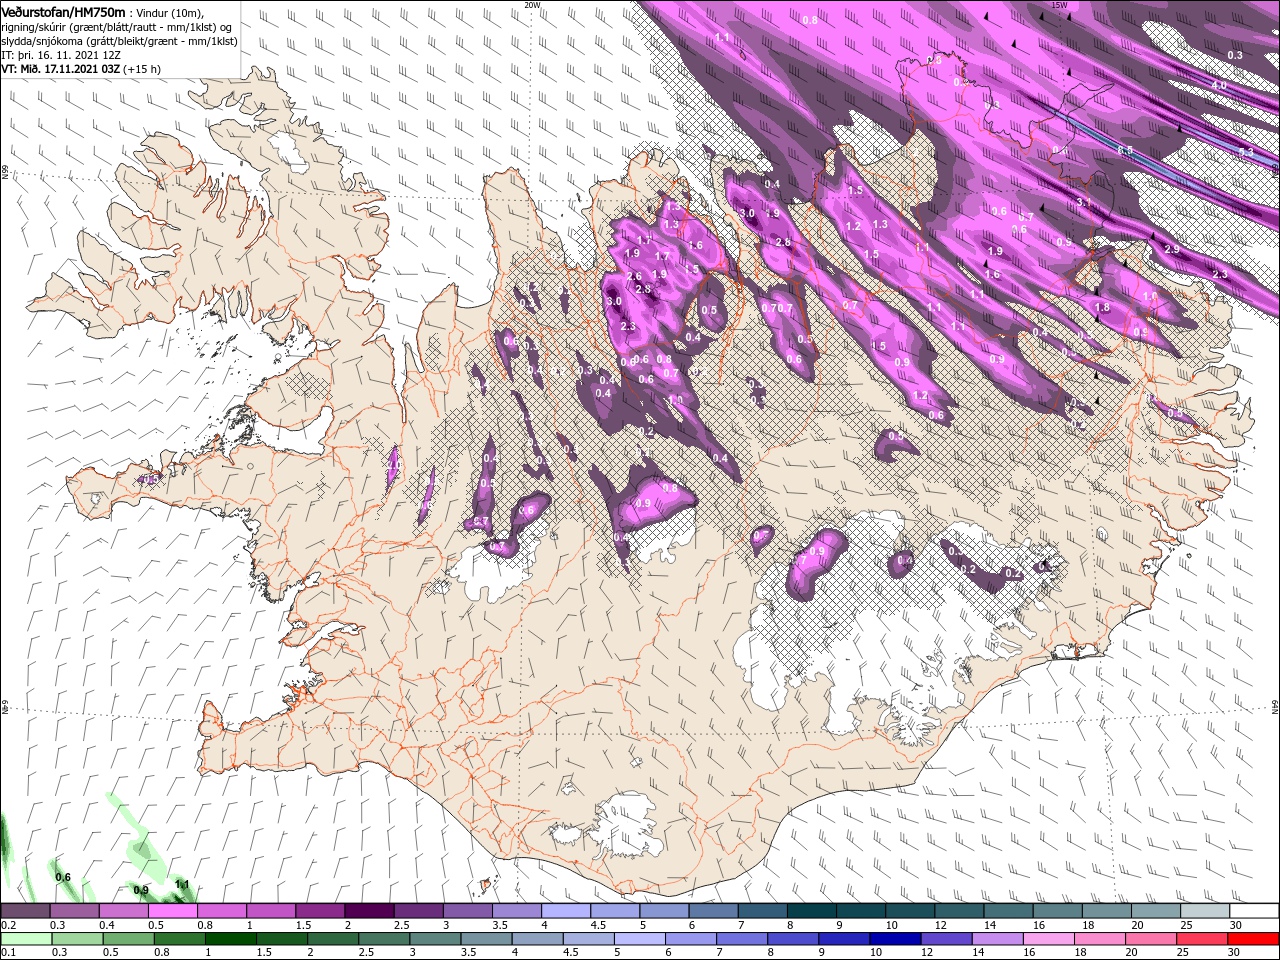Select the 'IT: þri. 16. 11. 2021 12Z' line
Viewport: 1280px width, 960px height.
pyautogui.click(x=61, y=55)
